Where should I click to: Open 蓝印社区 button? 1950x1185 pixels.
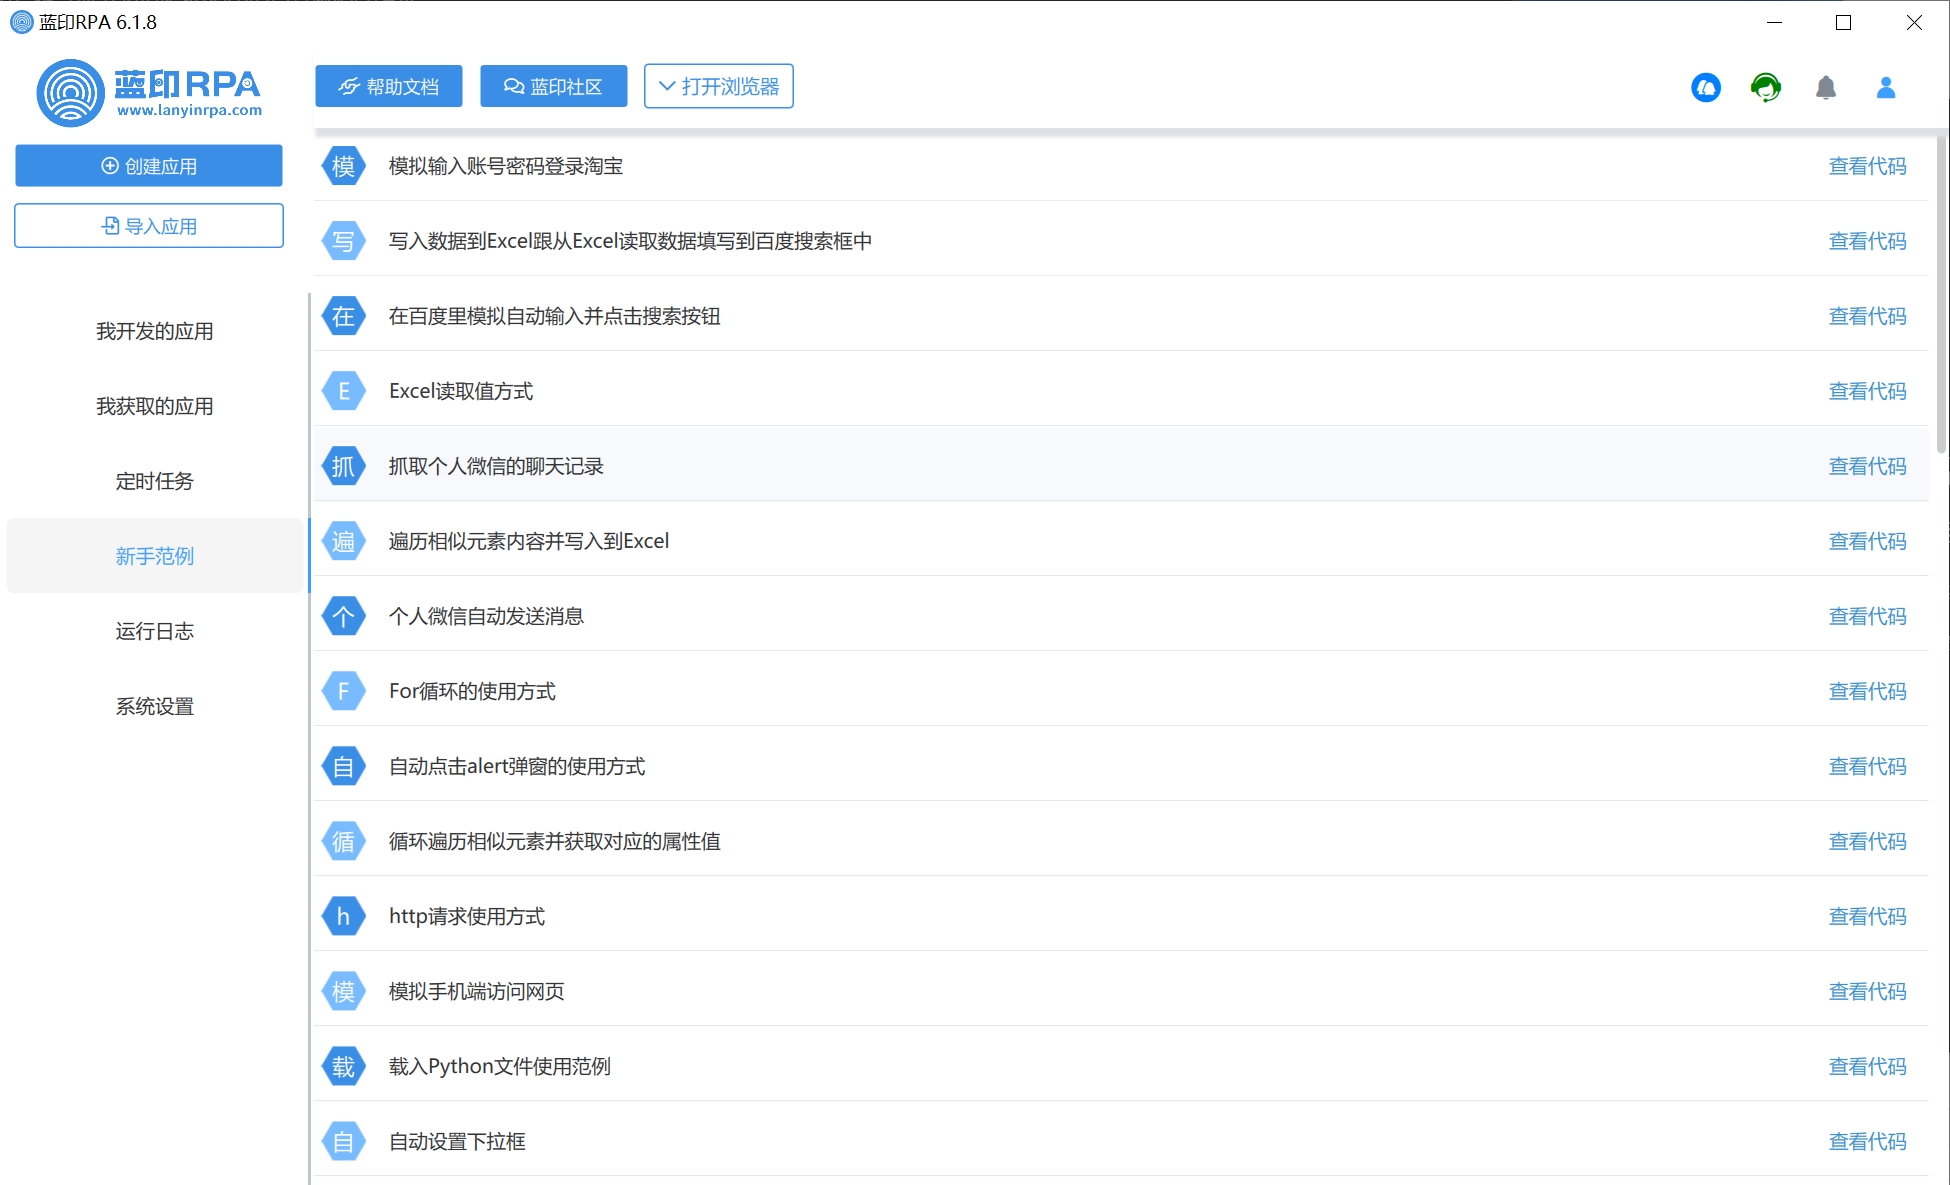click(554, 86)
